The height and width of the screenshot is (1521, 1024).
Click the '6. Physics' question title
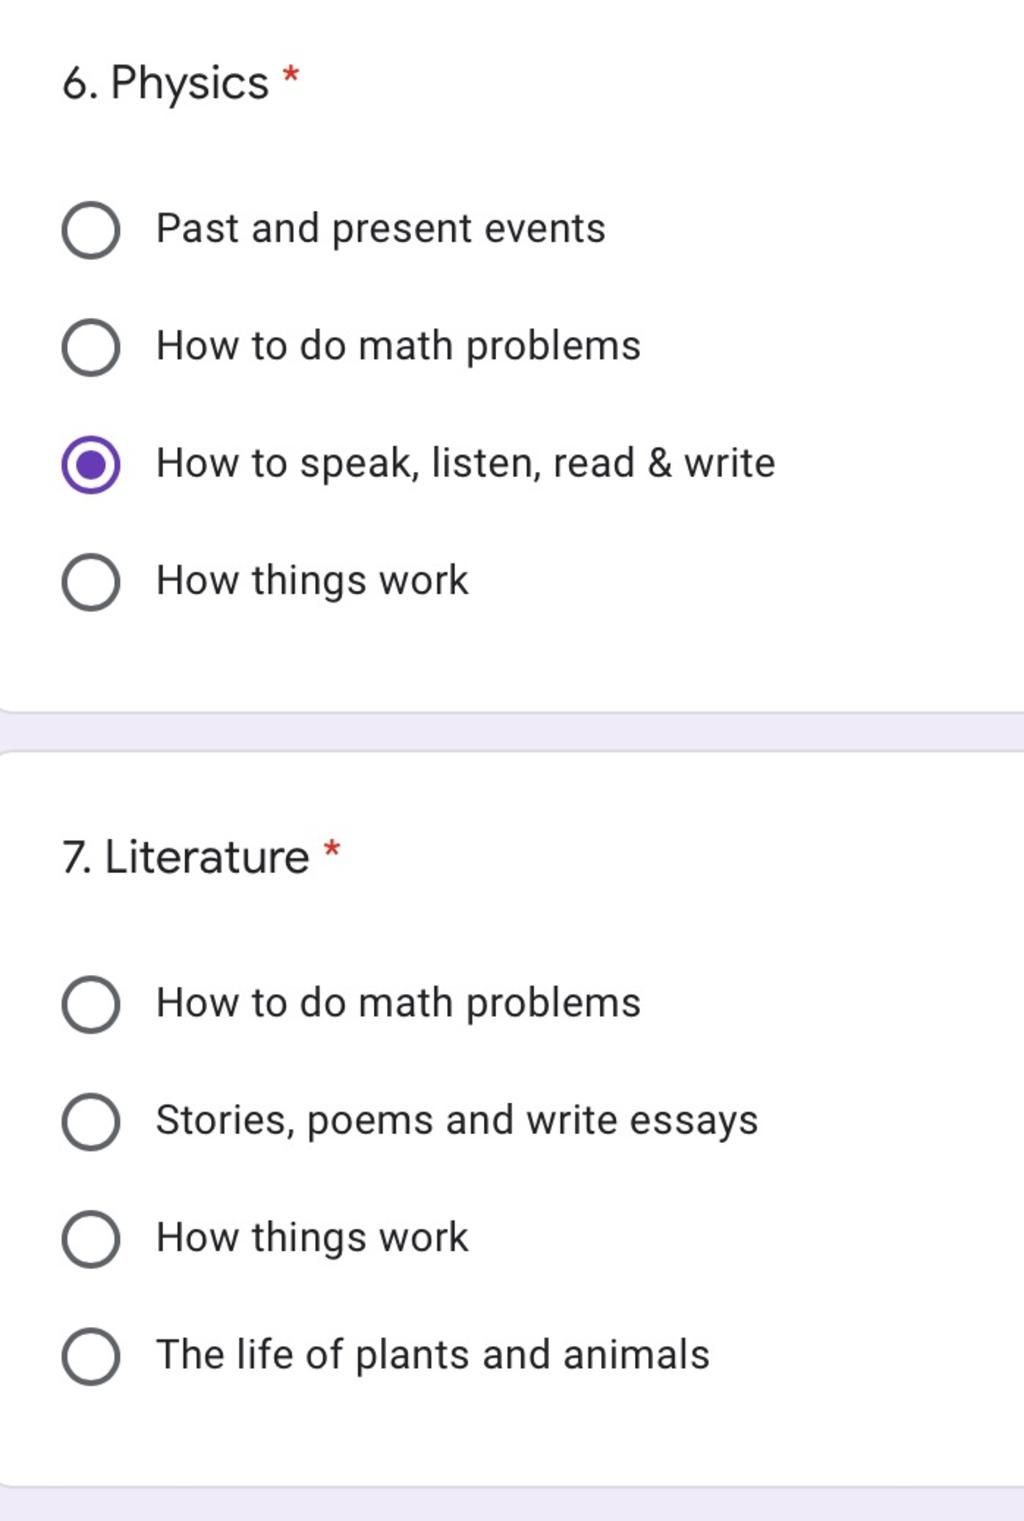pyautogui.click(x=165, y=83)
